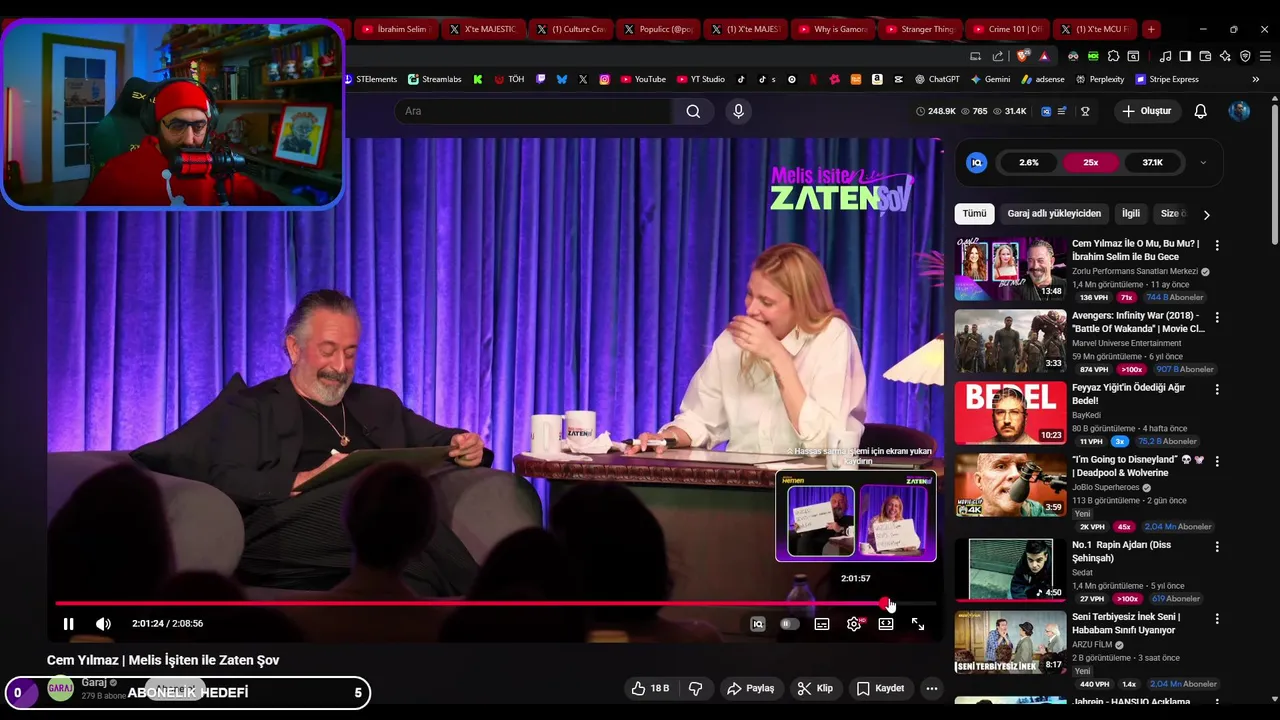Dislike the video with the thumbs-down icon
This screenshot has height=720, width=1280.
point(696,688)
